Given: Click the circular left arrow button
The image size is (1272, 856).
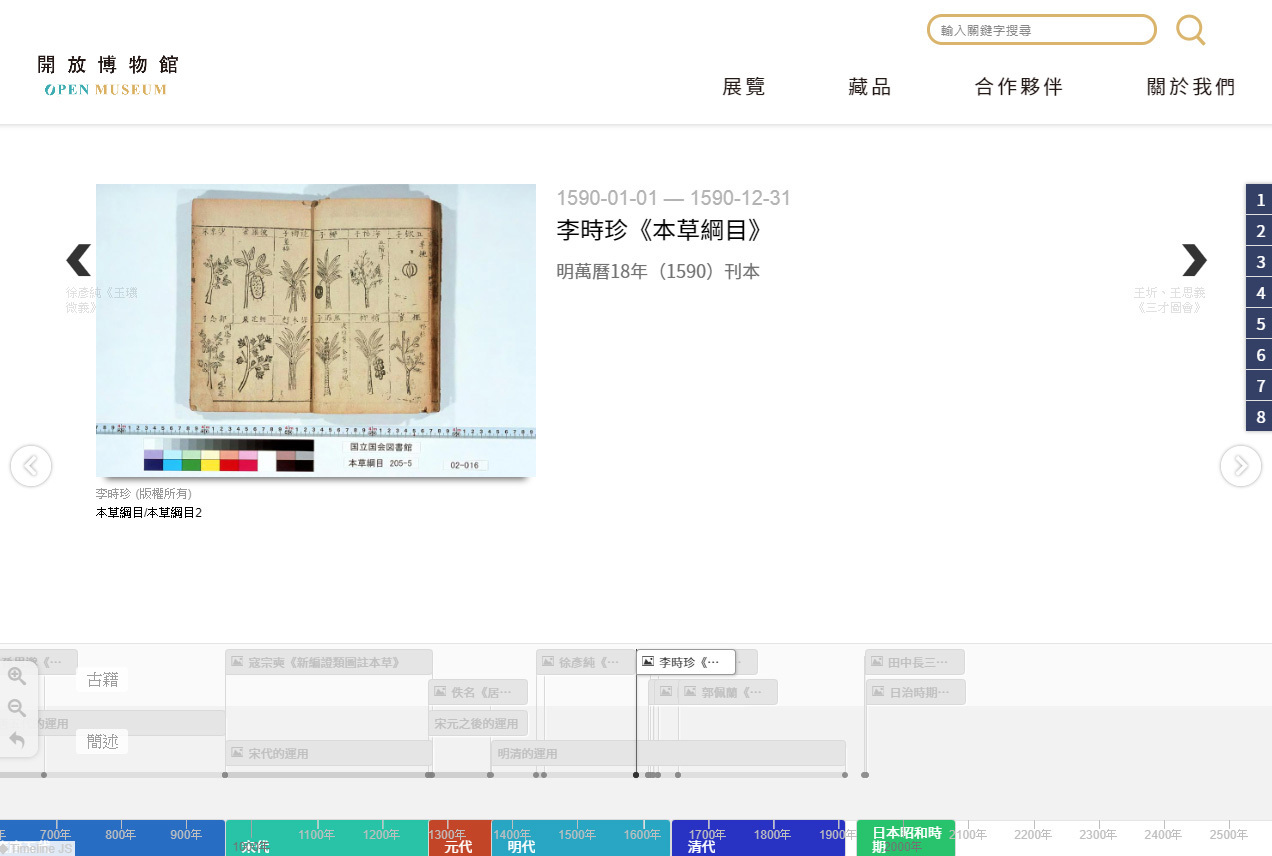Looking at the screenshot, I should pyautogui.click(x=31, y=466).
